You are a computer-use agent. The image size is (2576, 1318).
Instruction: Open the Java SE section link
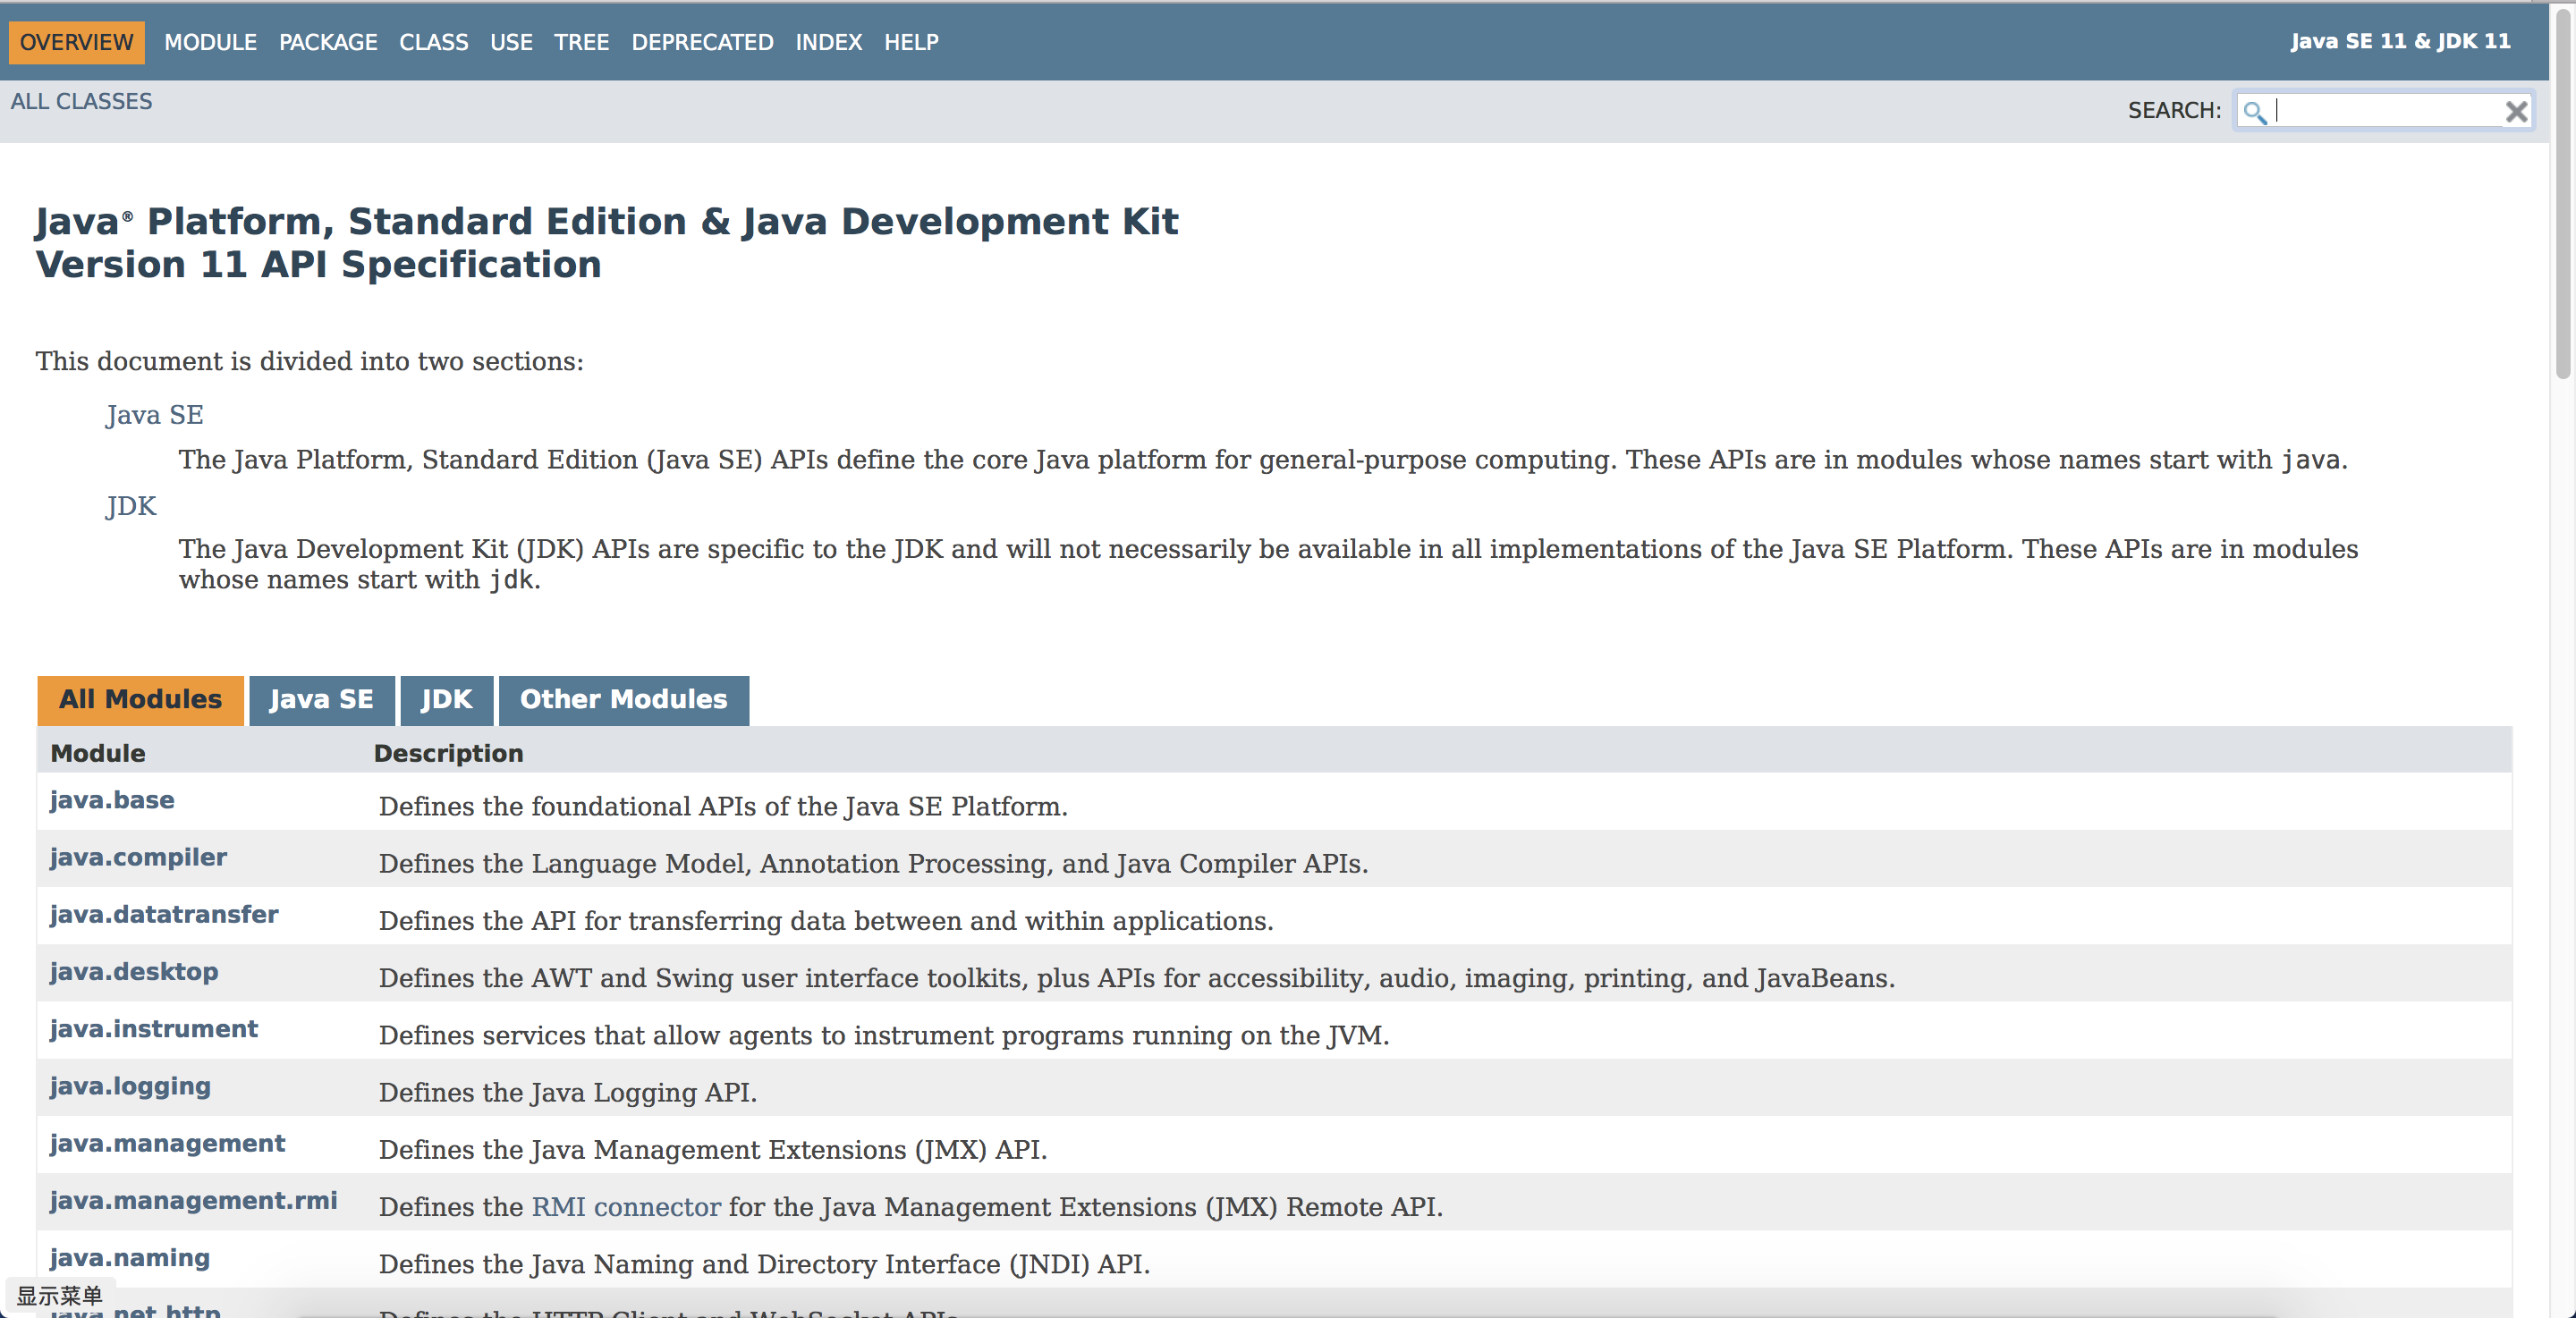154,414
